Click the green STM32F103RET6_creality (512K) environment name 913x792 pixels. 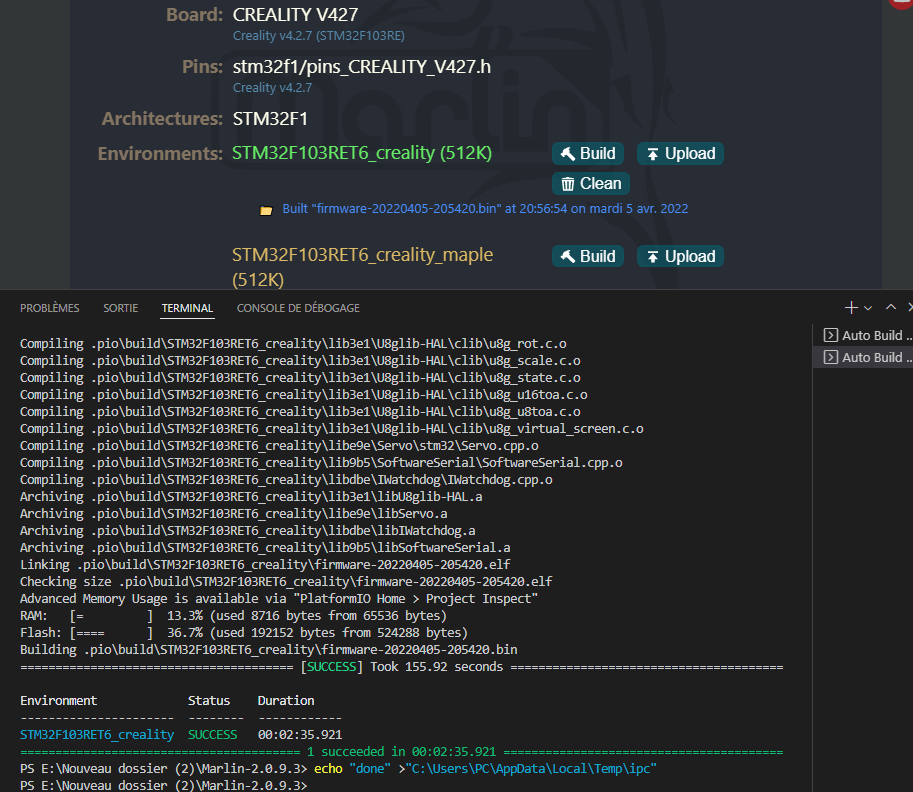coord(362,153)
